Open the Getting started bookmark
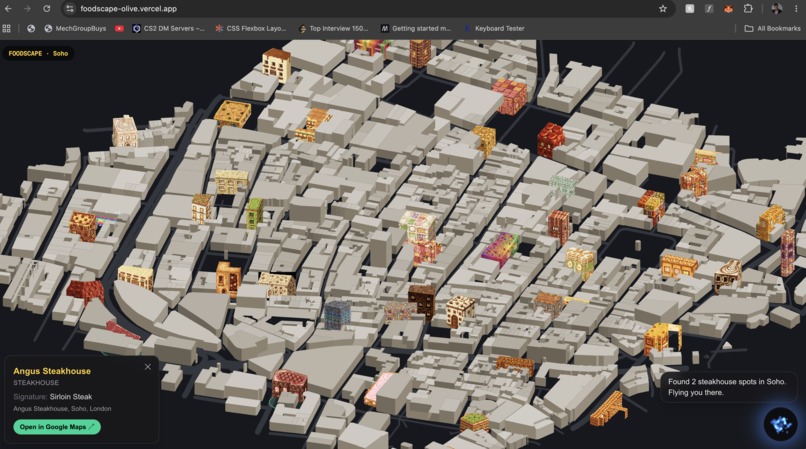The image size is (806, 449). pos(416,29)
